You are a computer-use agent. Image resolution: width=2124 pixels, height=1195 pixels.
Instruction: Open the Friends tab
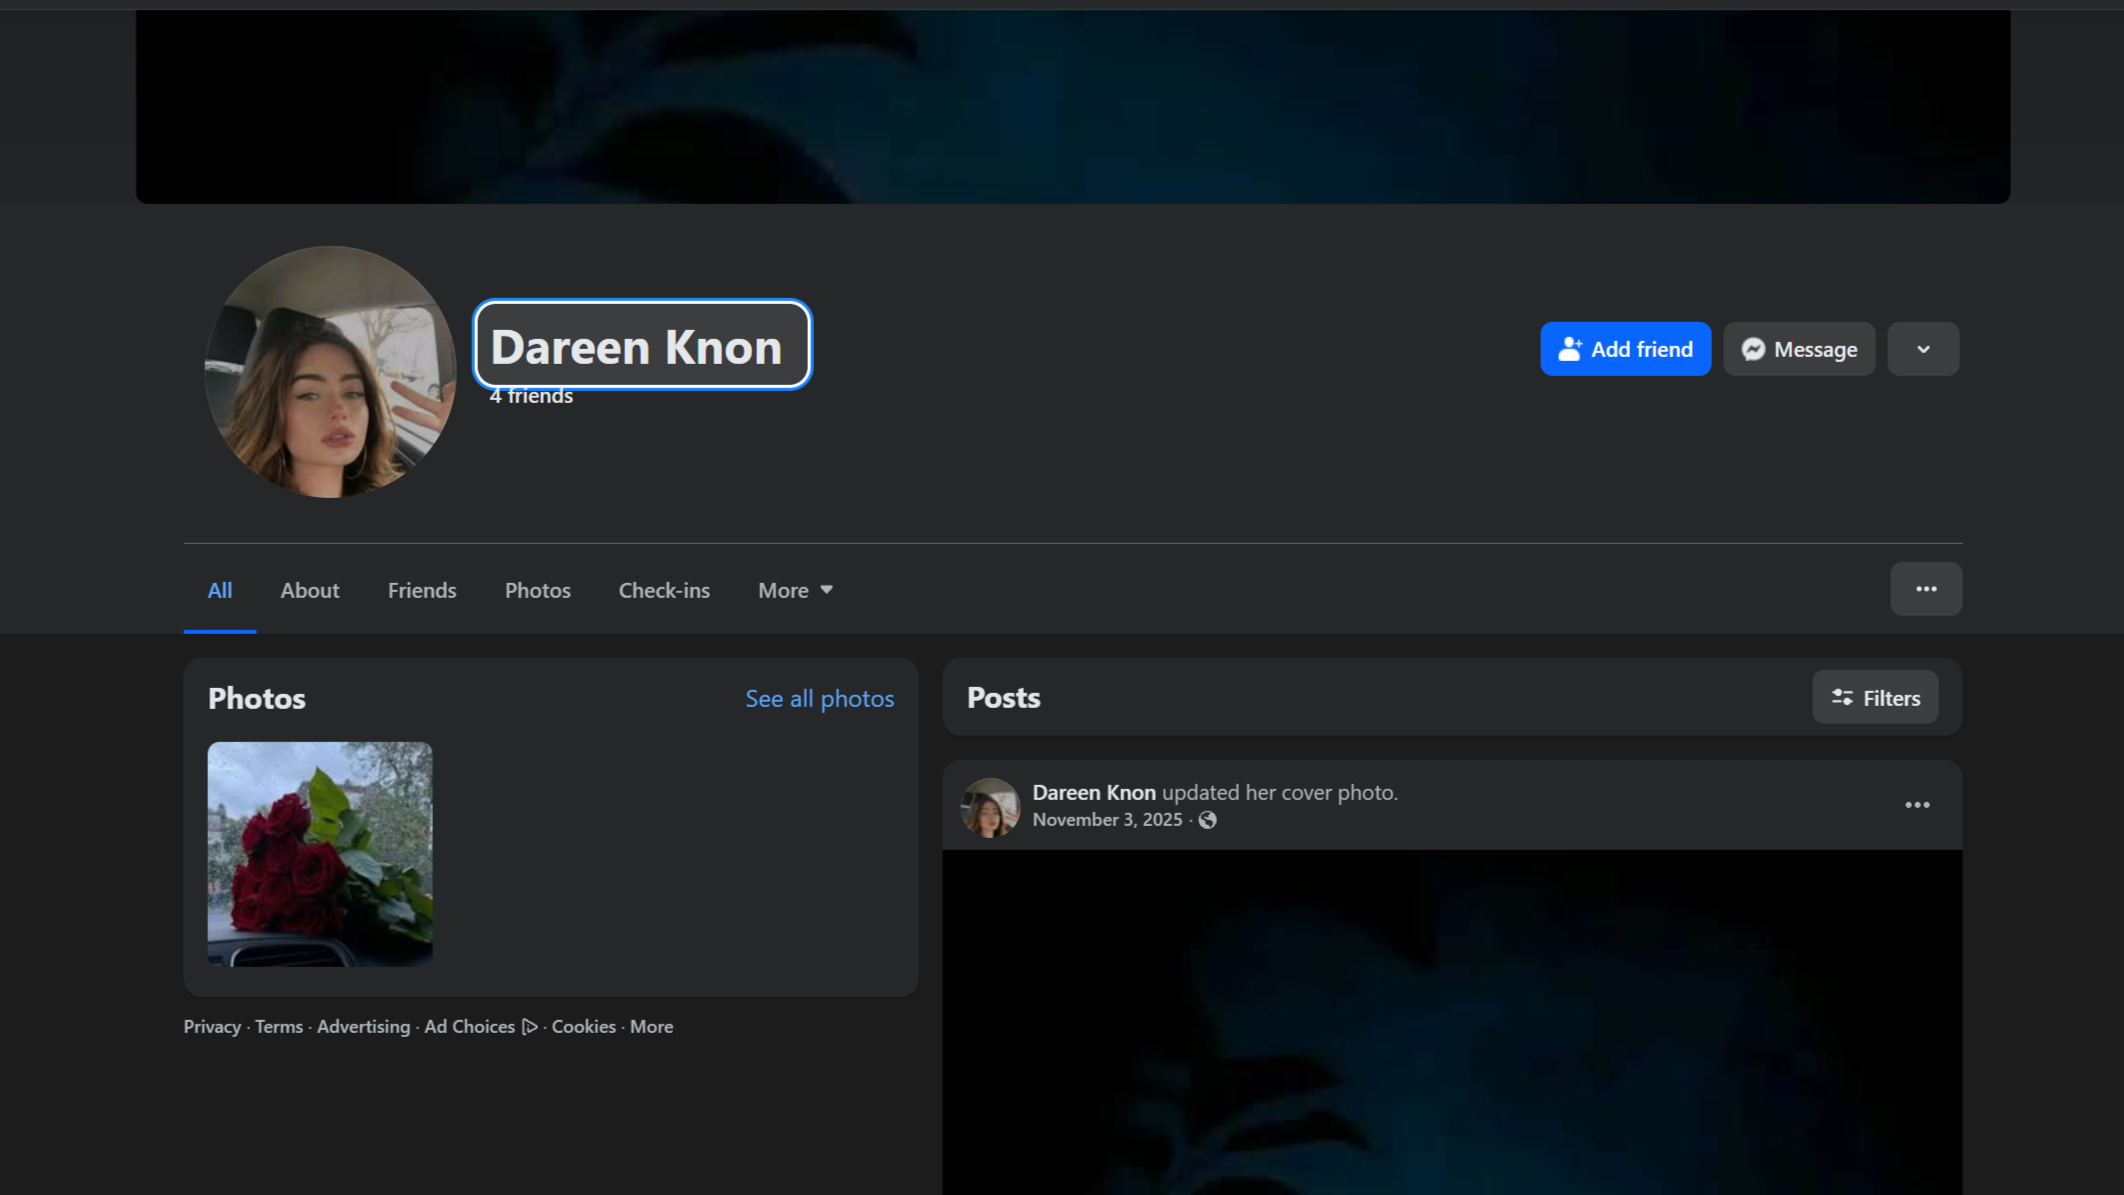coord(421,590)
